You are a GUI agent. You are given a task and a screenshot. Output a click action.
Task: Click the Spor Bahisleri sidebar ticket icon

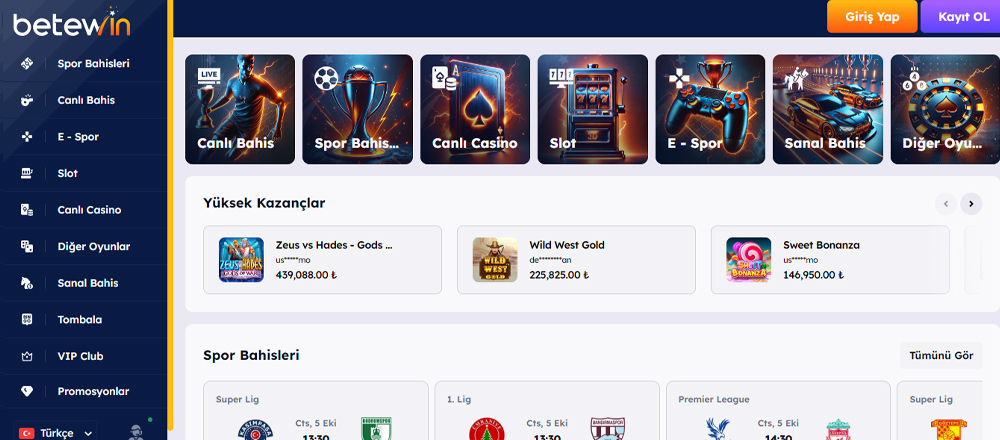point(27,63)
